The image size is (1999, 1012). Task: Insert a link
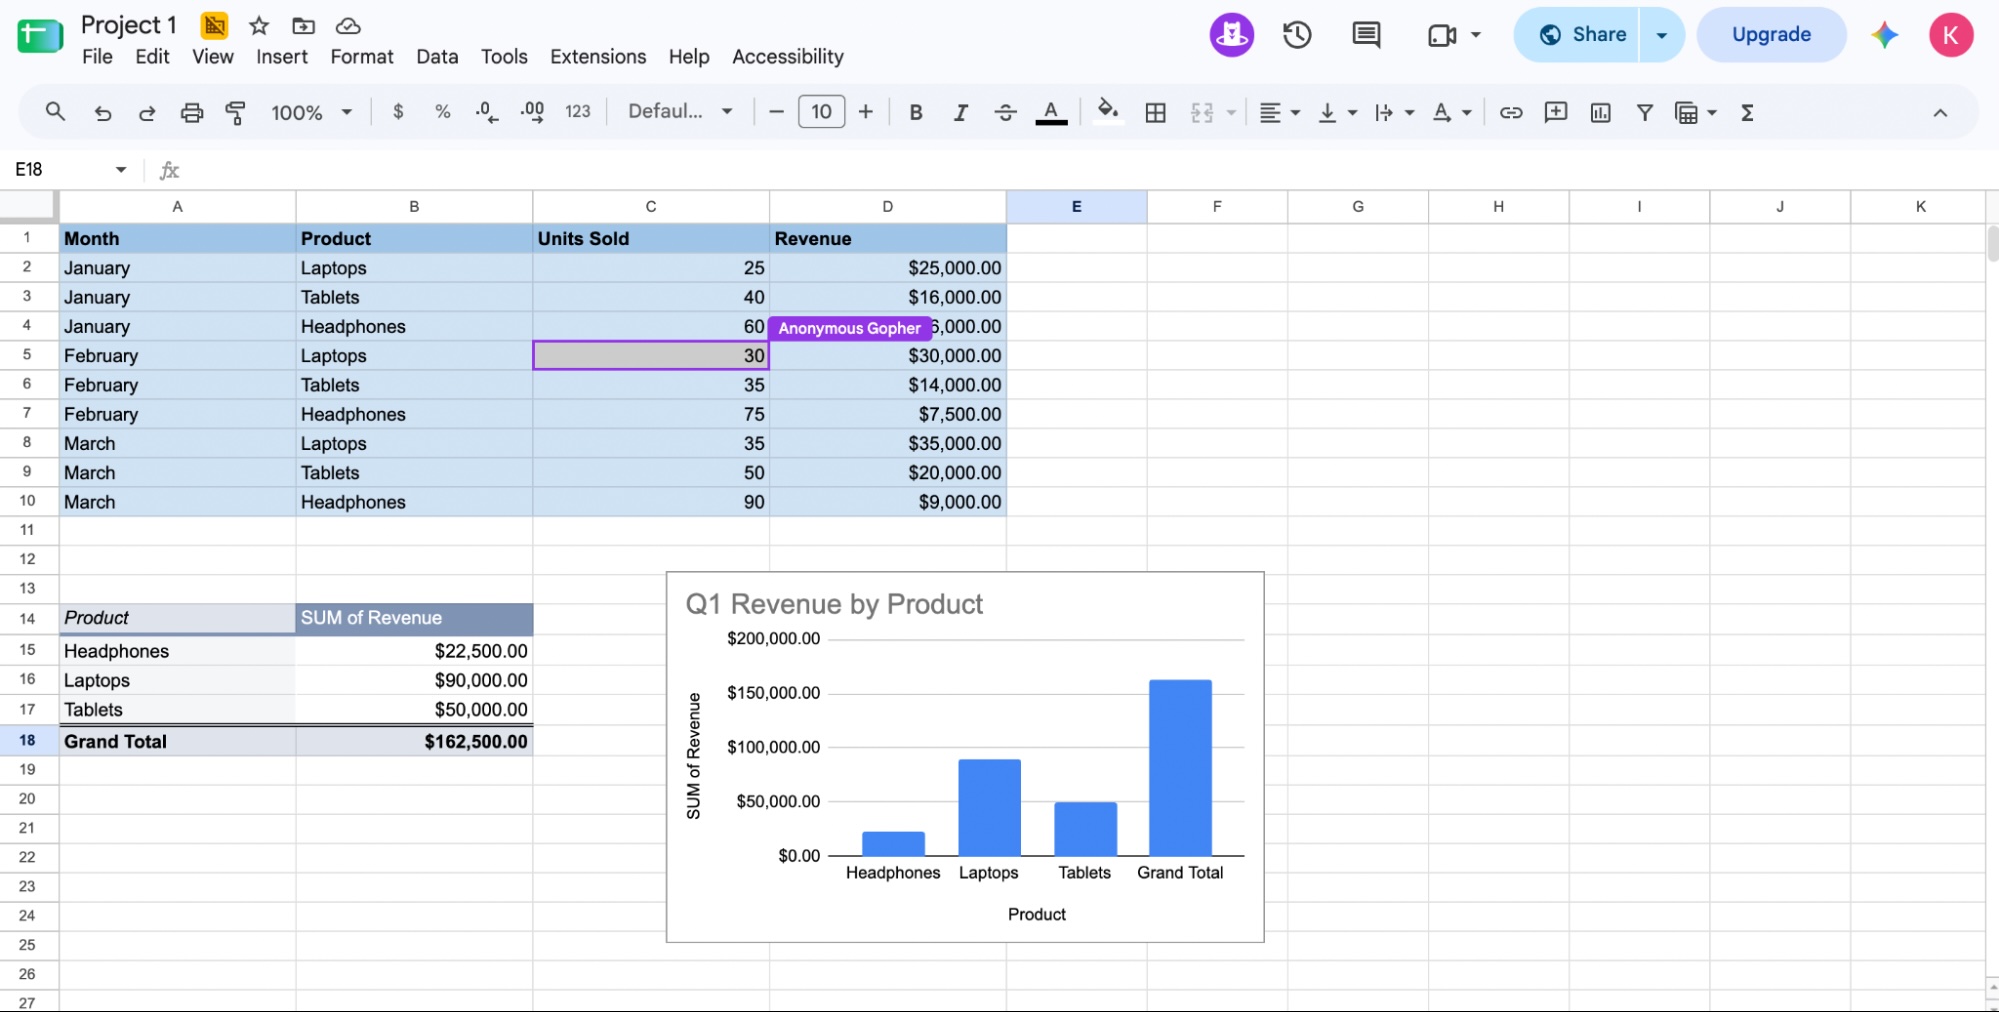point(1511,113)
